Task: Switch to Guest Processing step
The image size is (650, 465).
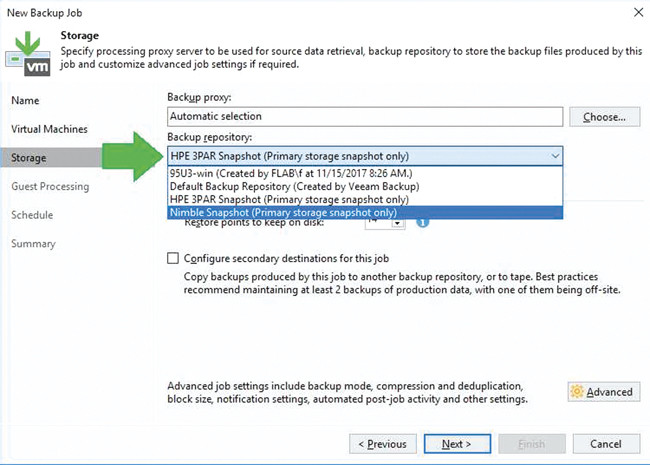Action: click(x=50, y=186)
